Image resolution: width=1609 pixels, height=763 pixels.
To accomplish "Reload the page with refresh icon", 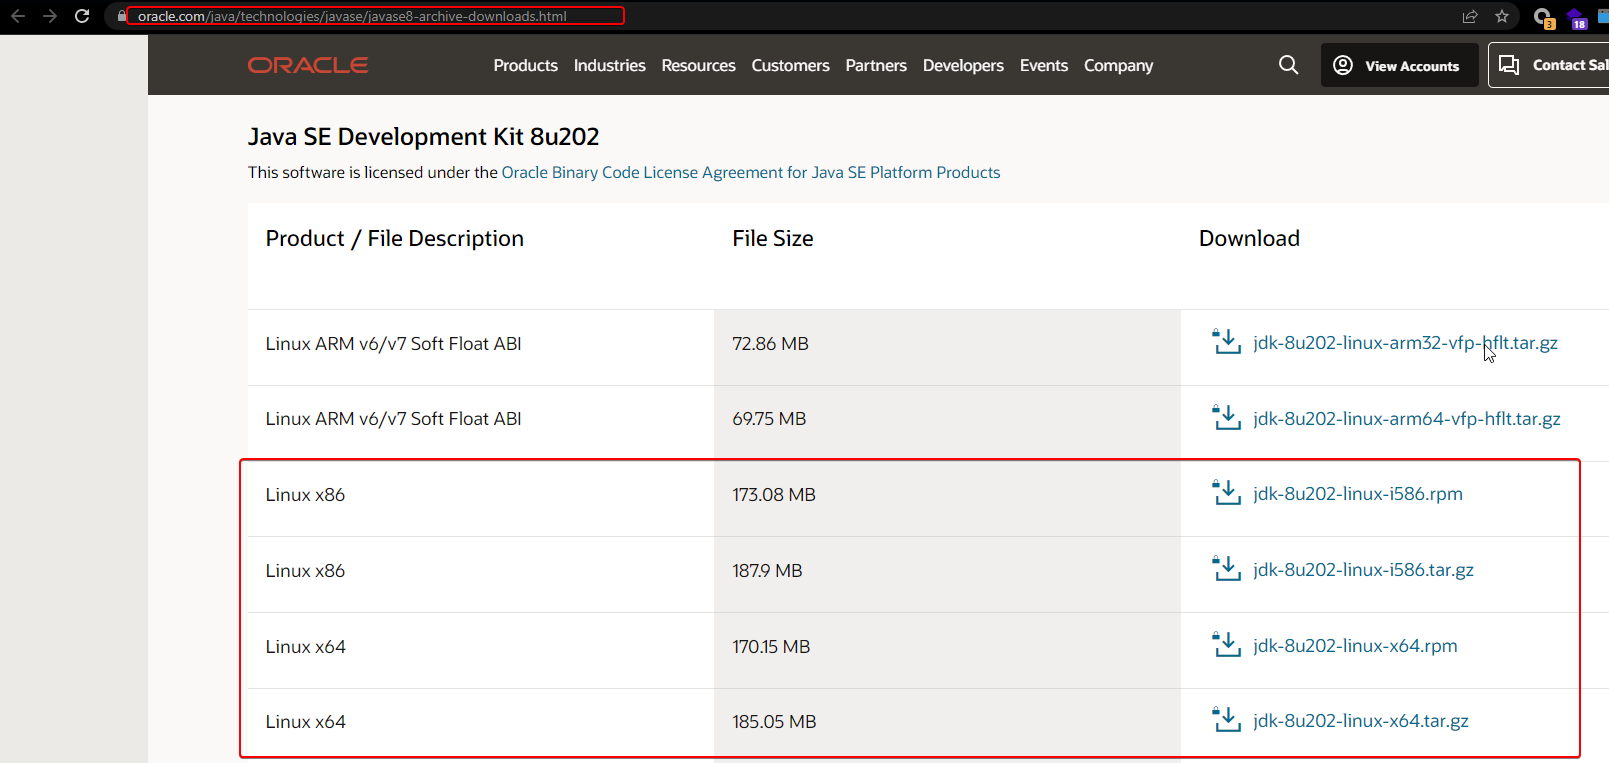I will 82,16.
